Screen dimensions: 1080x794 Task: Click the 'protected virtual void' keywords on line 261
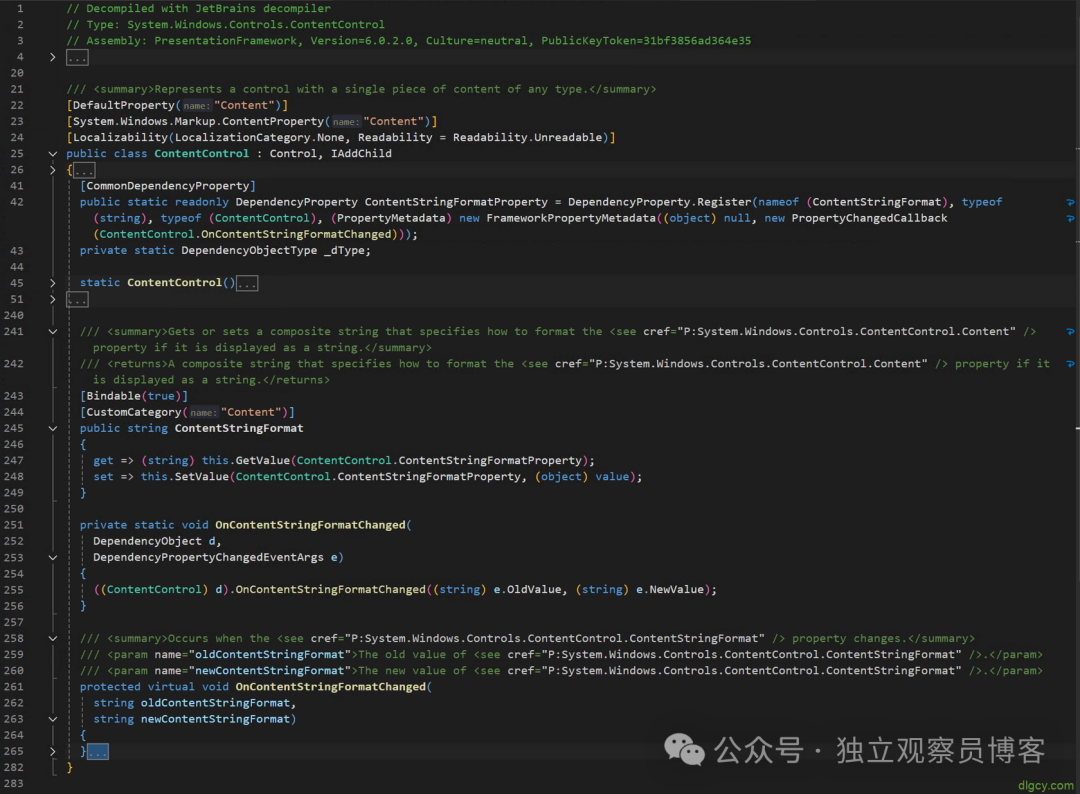[154, 687]
